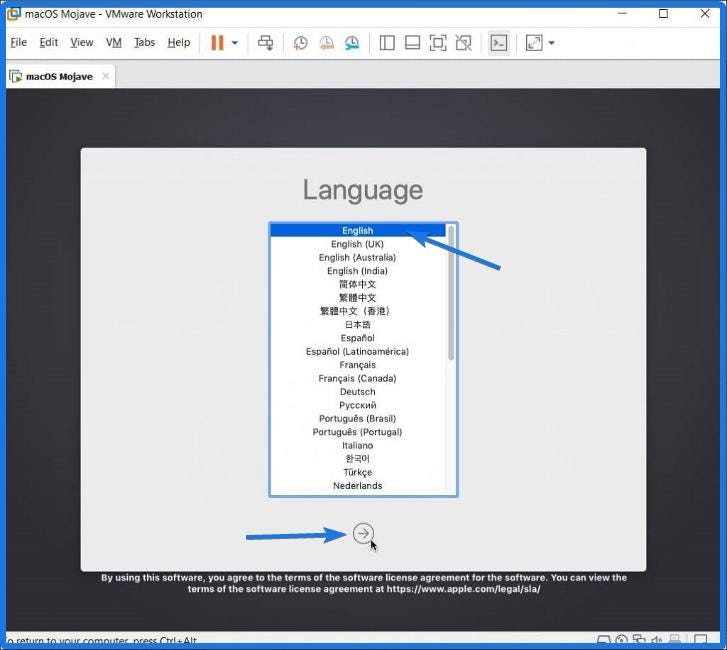Screen dimensions: 727x650
Task: Open the Edit menu
Action: click(x=48, y=43)
